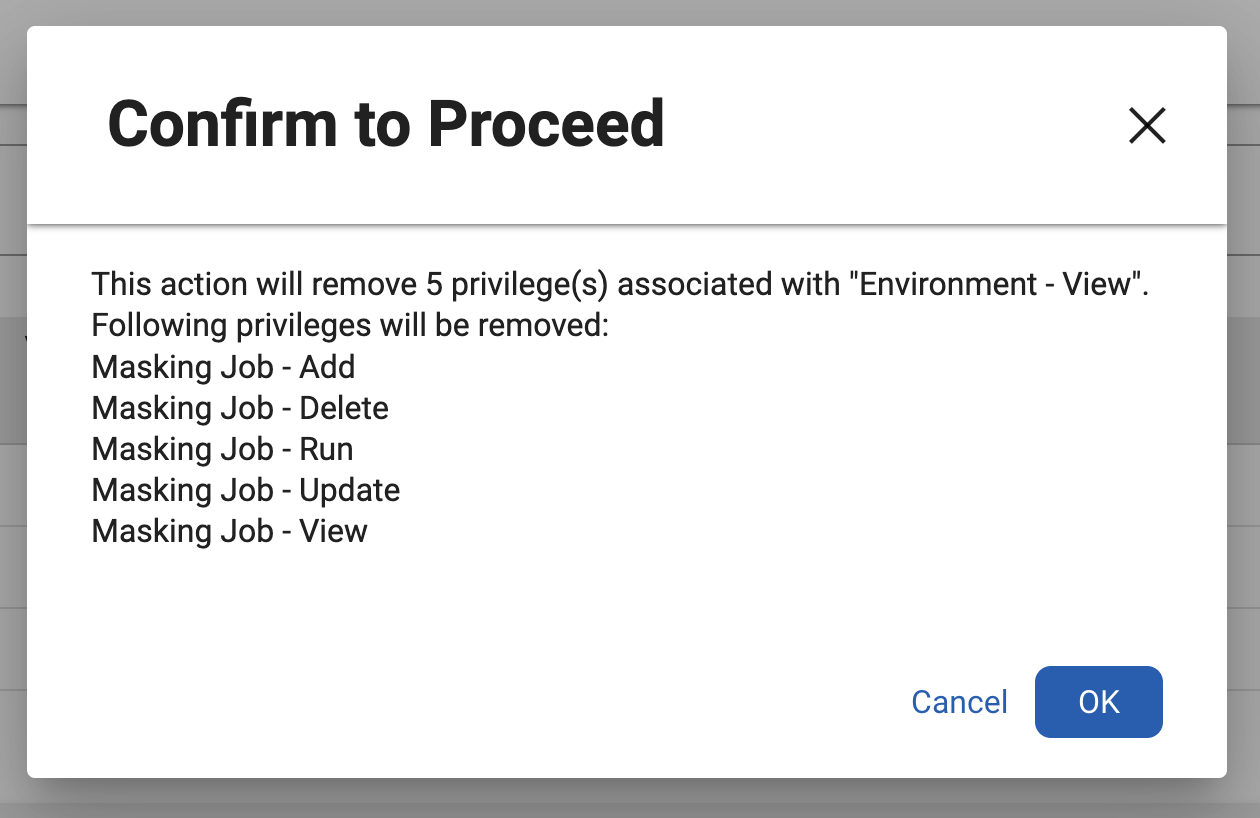This screenshot has height=818, width=1260.
Task: Select the "Masking Job - View" privilege text
Action: pos(228,531)
